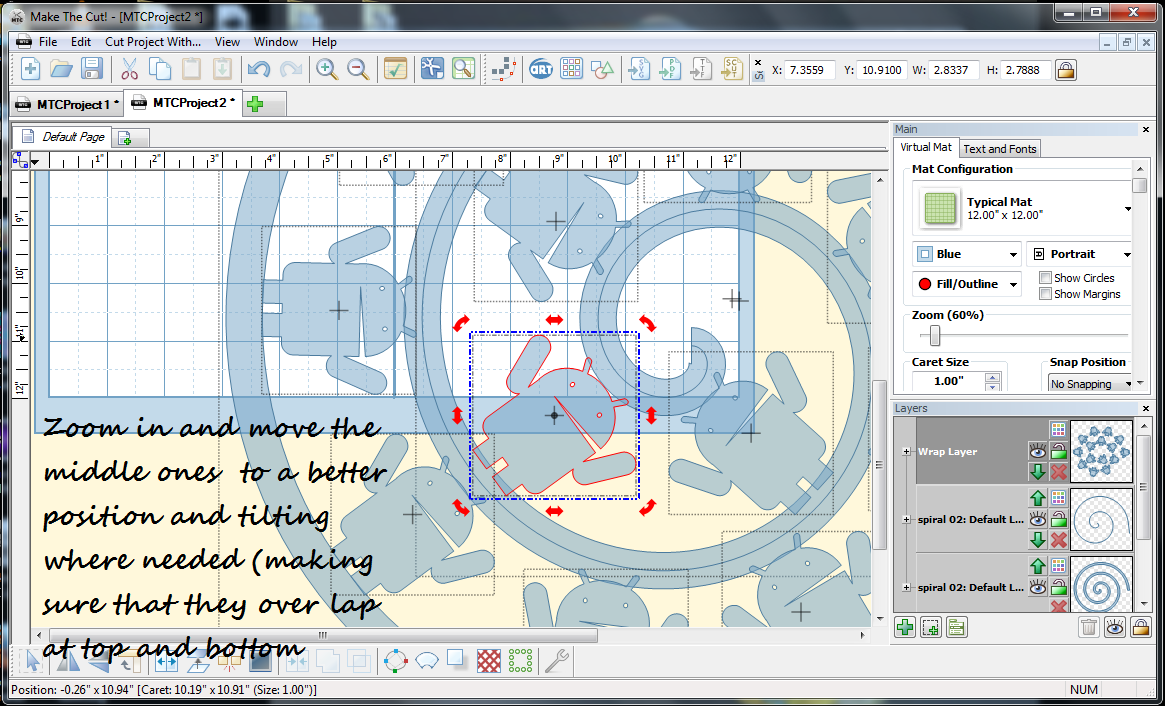Open Typical Mat configuration dropdown
The height and width of the screenshot is (706, 1165).
[x=1128, y=209]
